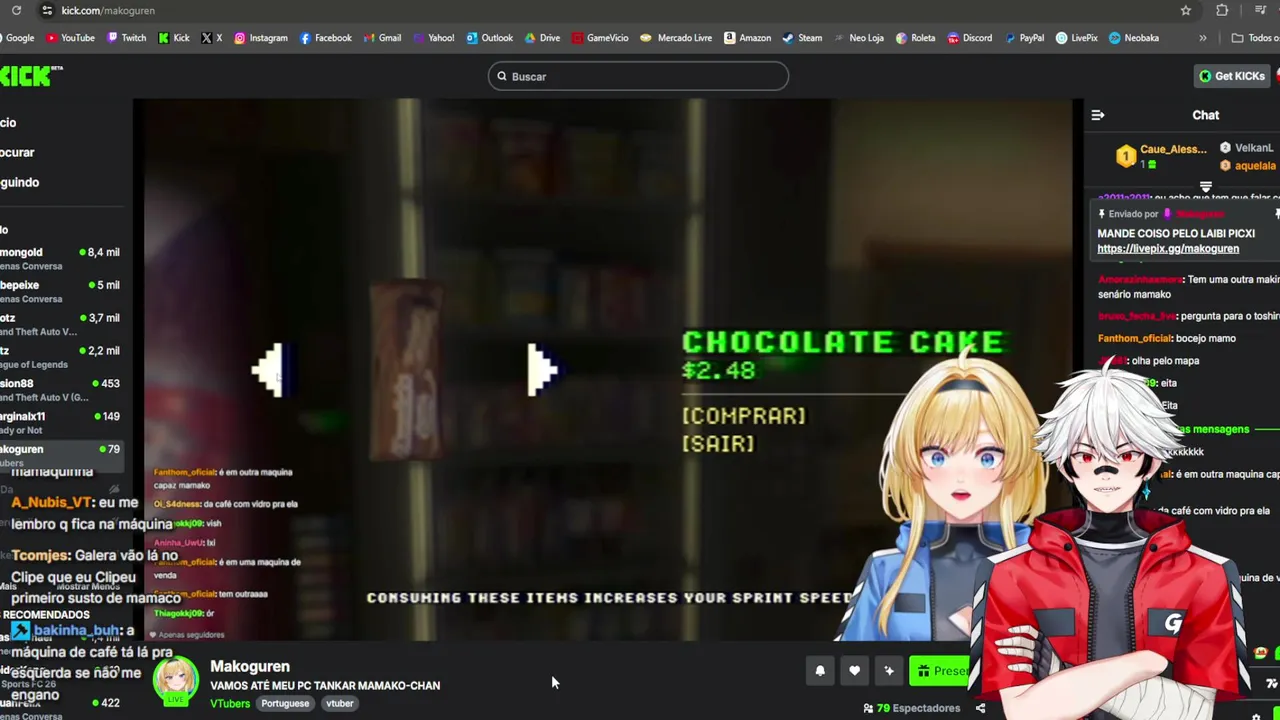Open Makoguren's profile avatar
This screenshot has height=720, width=1280.
[175, 682]
